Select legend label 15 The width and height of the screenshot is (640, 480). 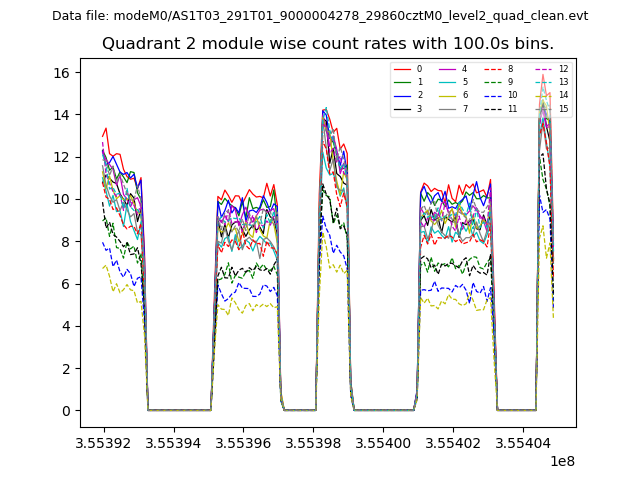tap(563, 109)
